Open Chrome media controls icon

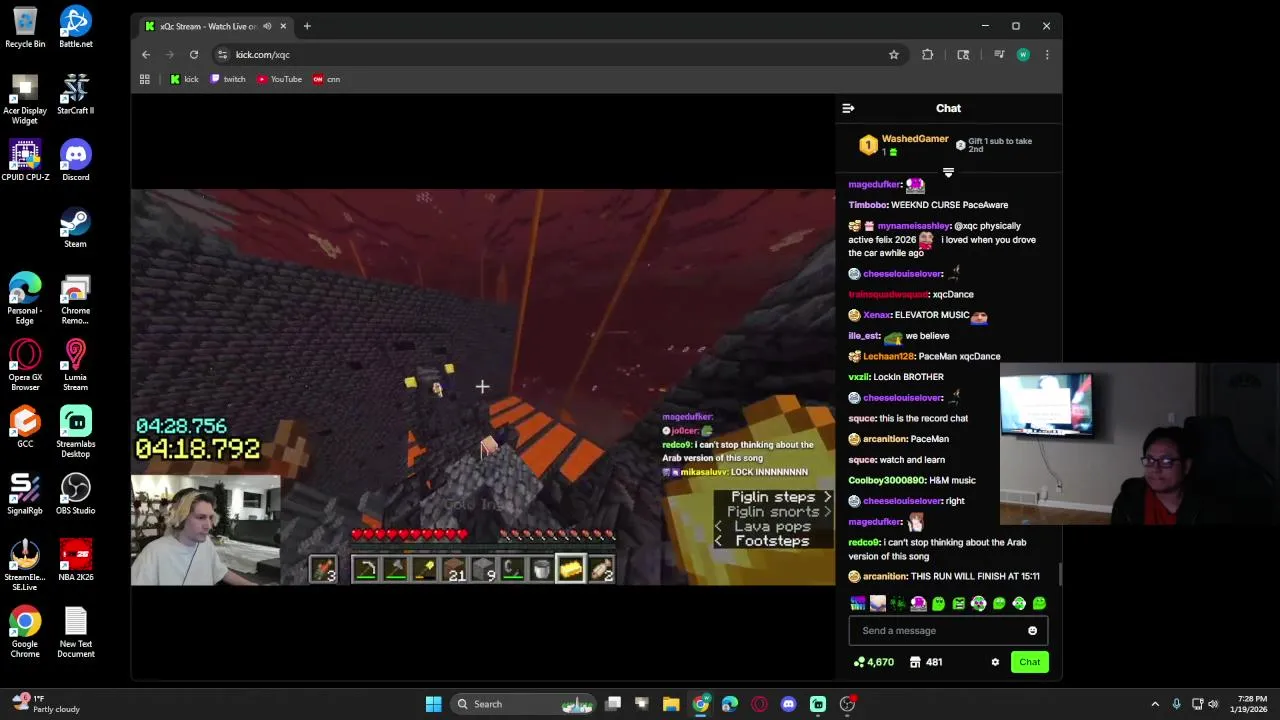[999, 55]
